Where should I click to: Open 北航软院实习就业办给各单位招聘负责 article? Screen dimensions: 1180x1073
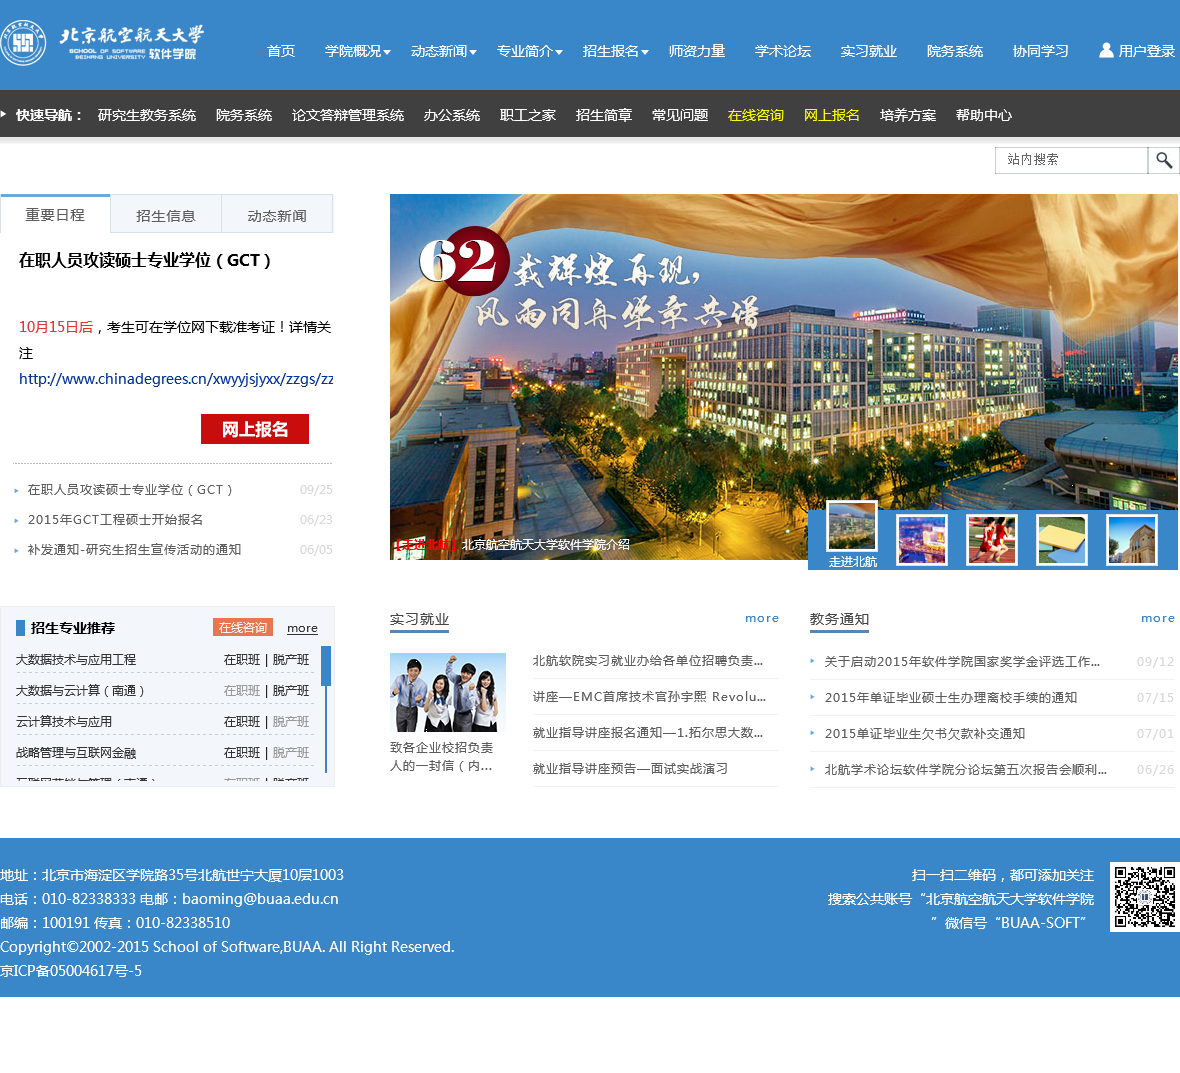tap(648, 661)
